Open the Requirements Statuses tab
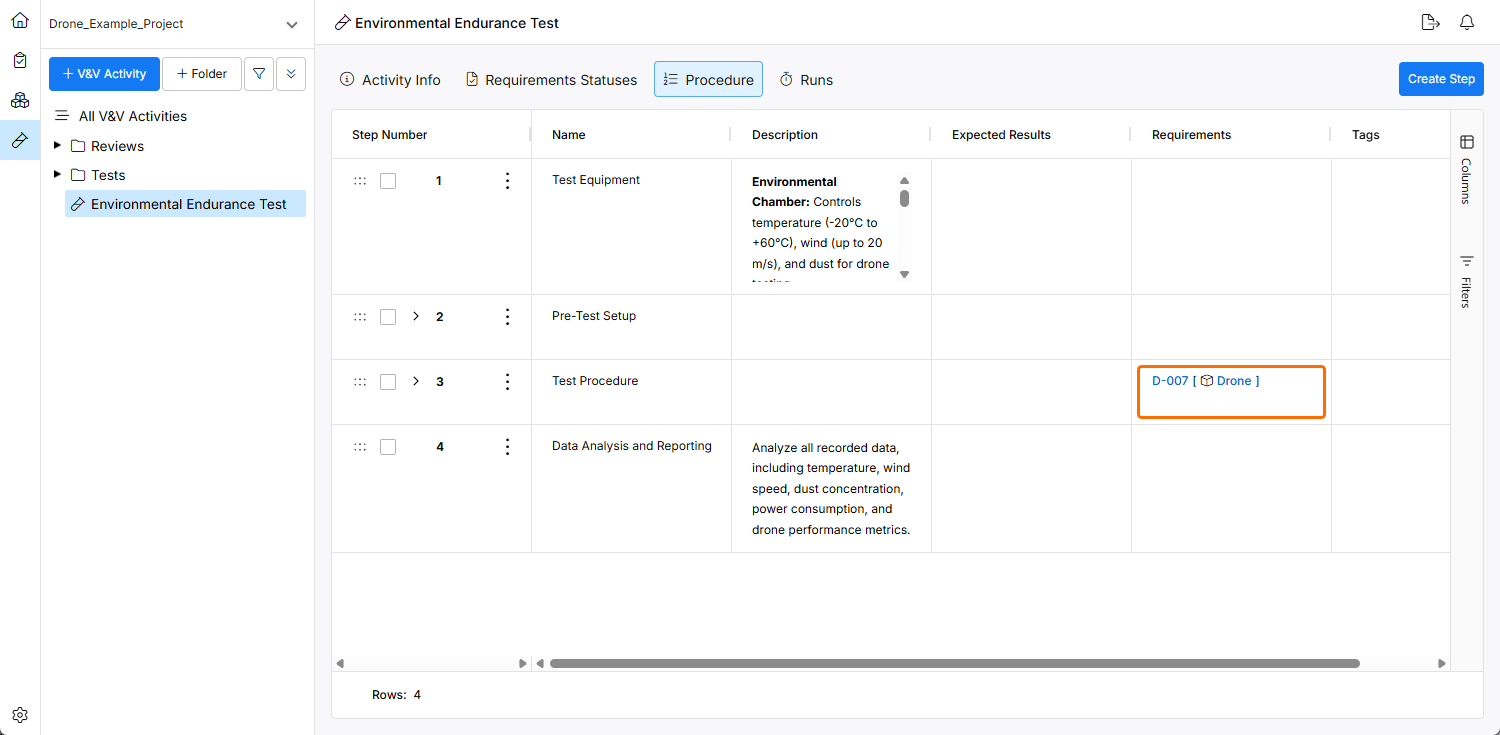1500x735 pixels. click(x=551, y=80)
